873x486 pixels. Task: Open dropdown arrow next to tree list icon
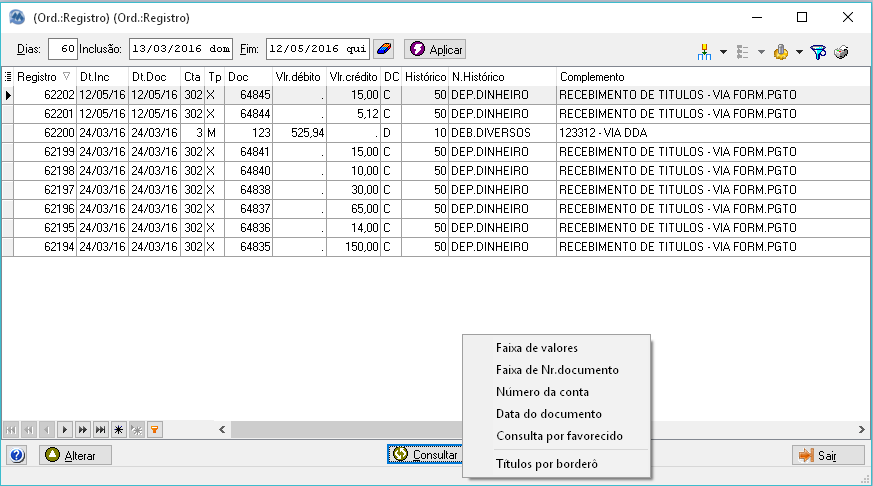761,52
